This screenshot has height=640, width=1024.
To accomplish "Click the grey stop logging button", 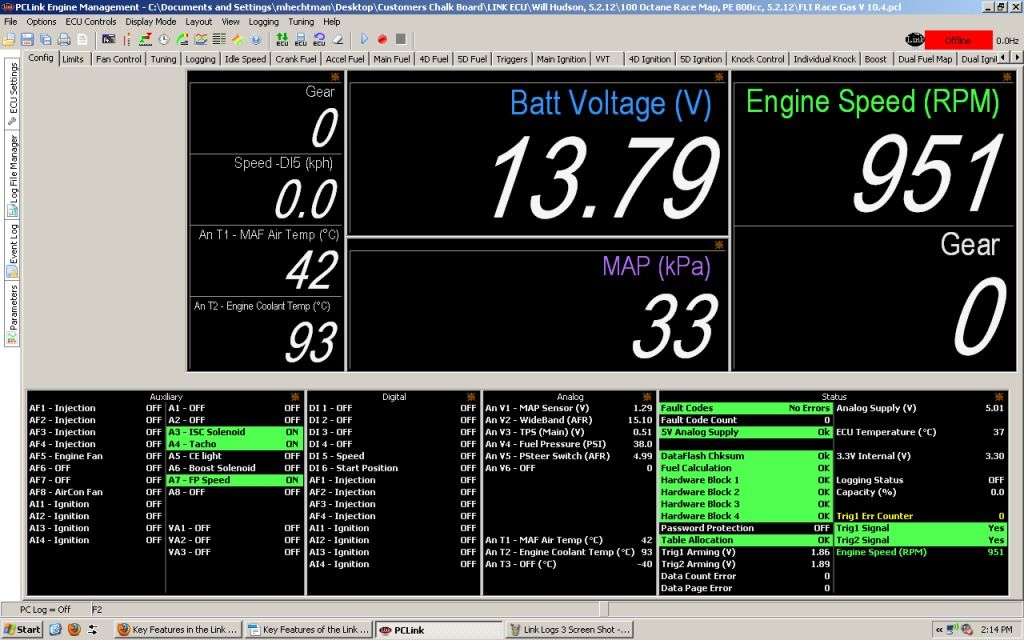I will click(x=400, y=39).
